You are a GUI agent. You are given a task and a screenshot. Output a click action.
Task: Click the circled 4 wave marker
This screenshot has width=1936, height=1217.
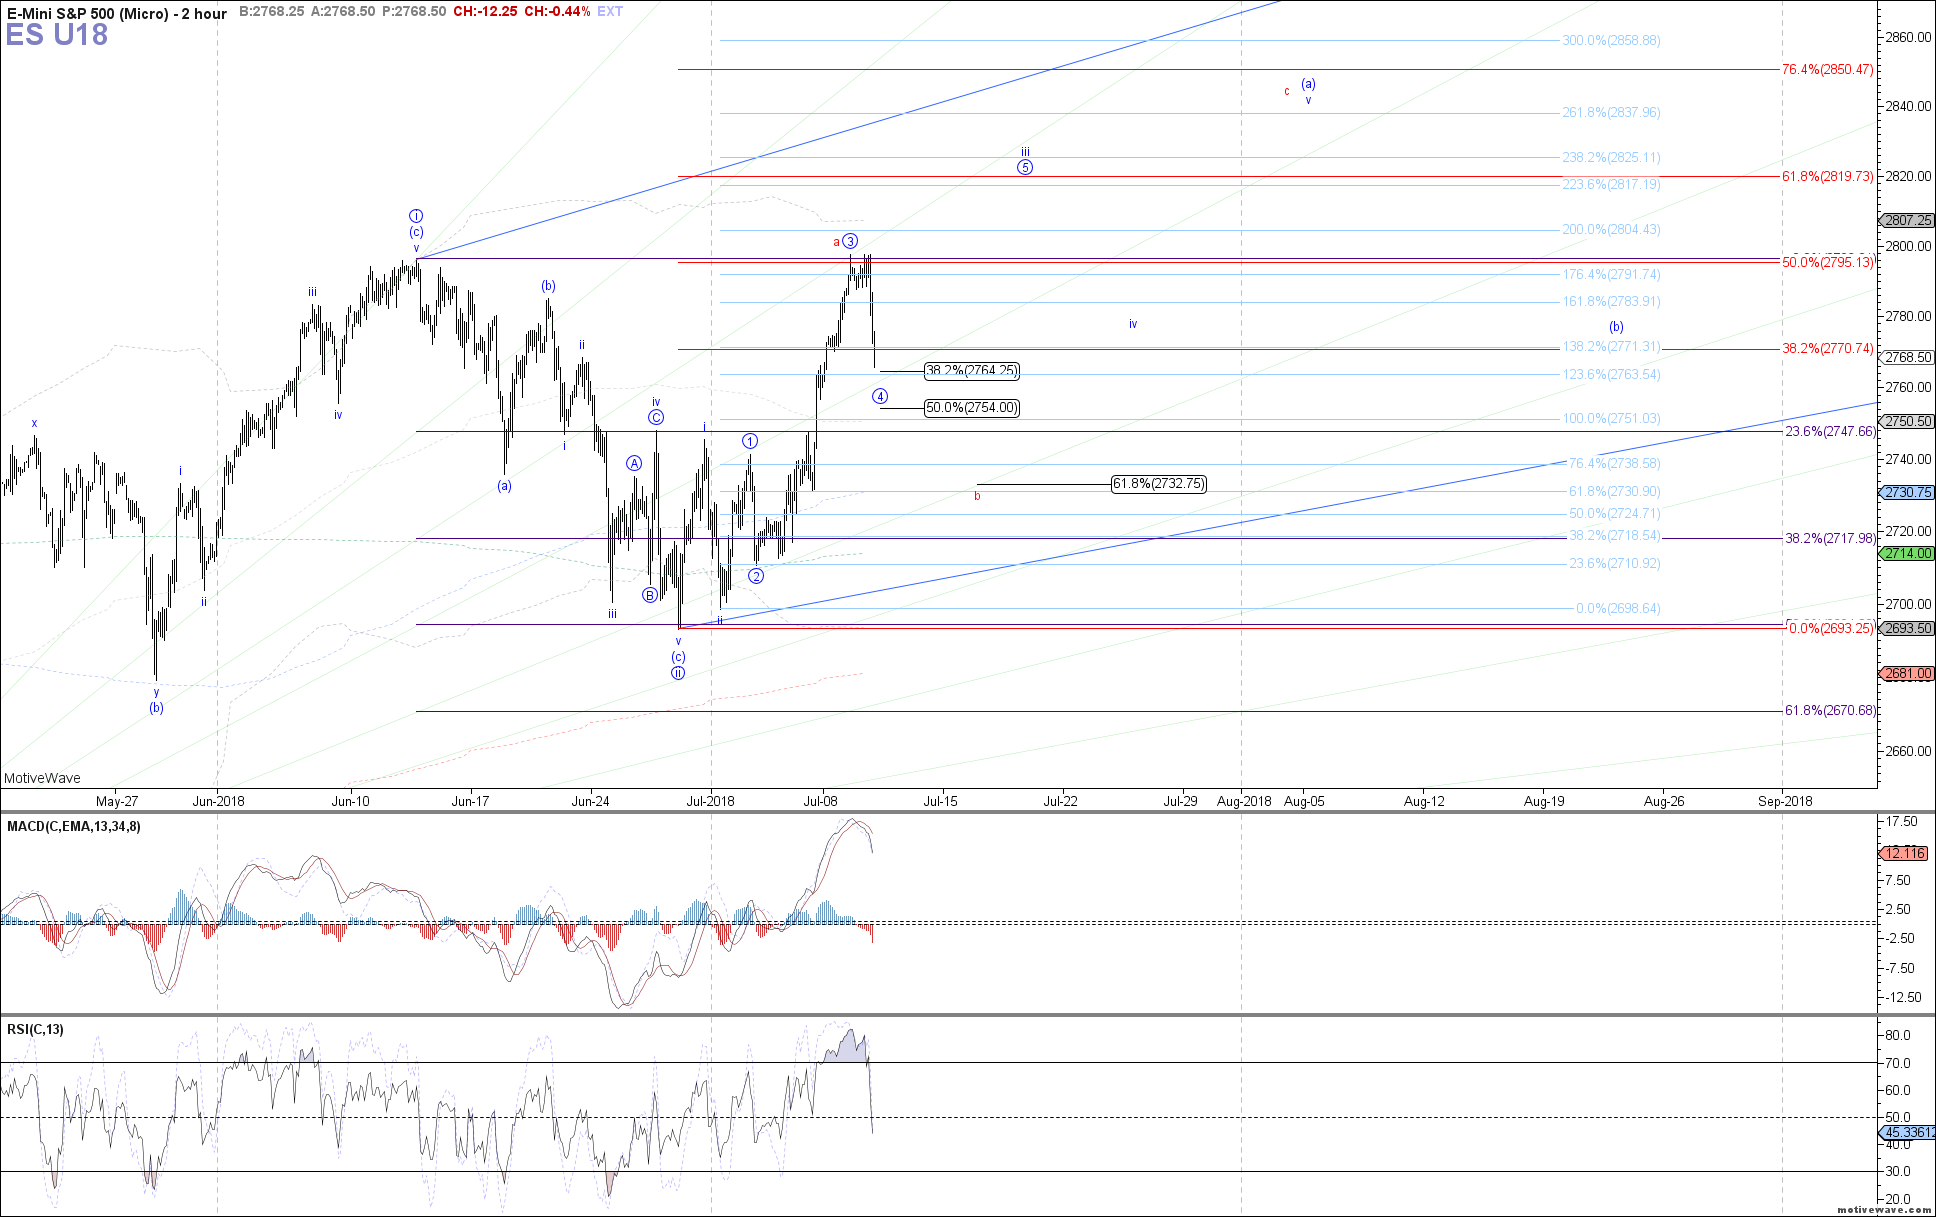880,397
